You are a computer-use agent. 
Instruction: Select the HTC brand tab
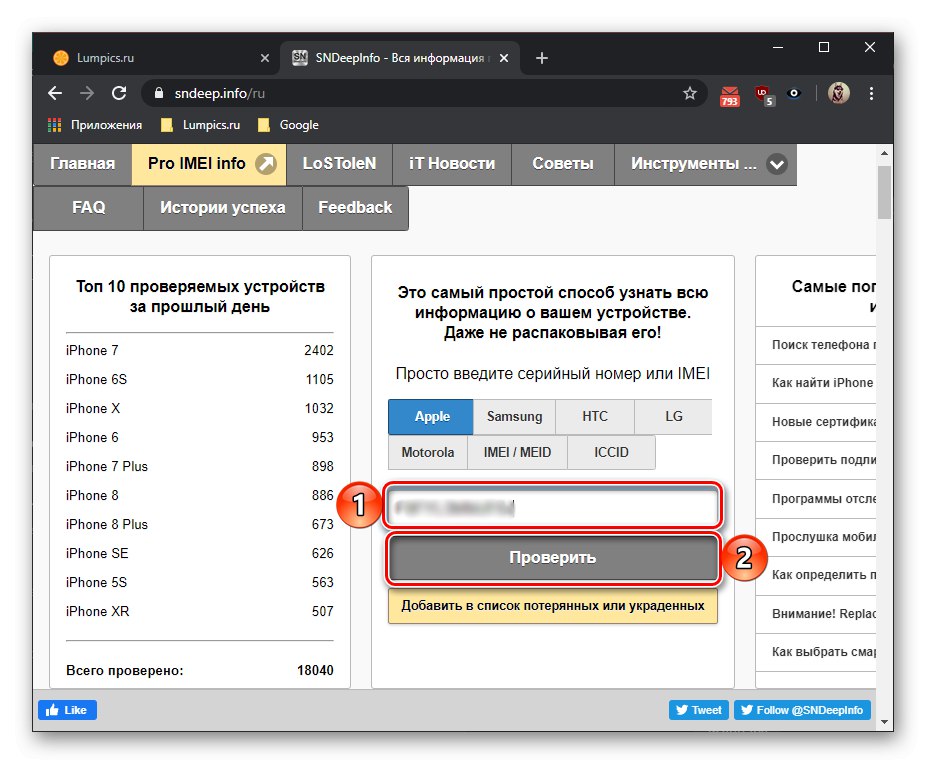click(x=595, y=416)
